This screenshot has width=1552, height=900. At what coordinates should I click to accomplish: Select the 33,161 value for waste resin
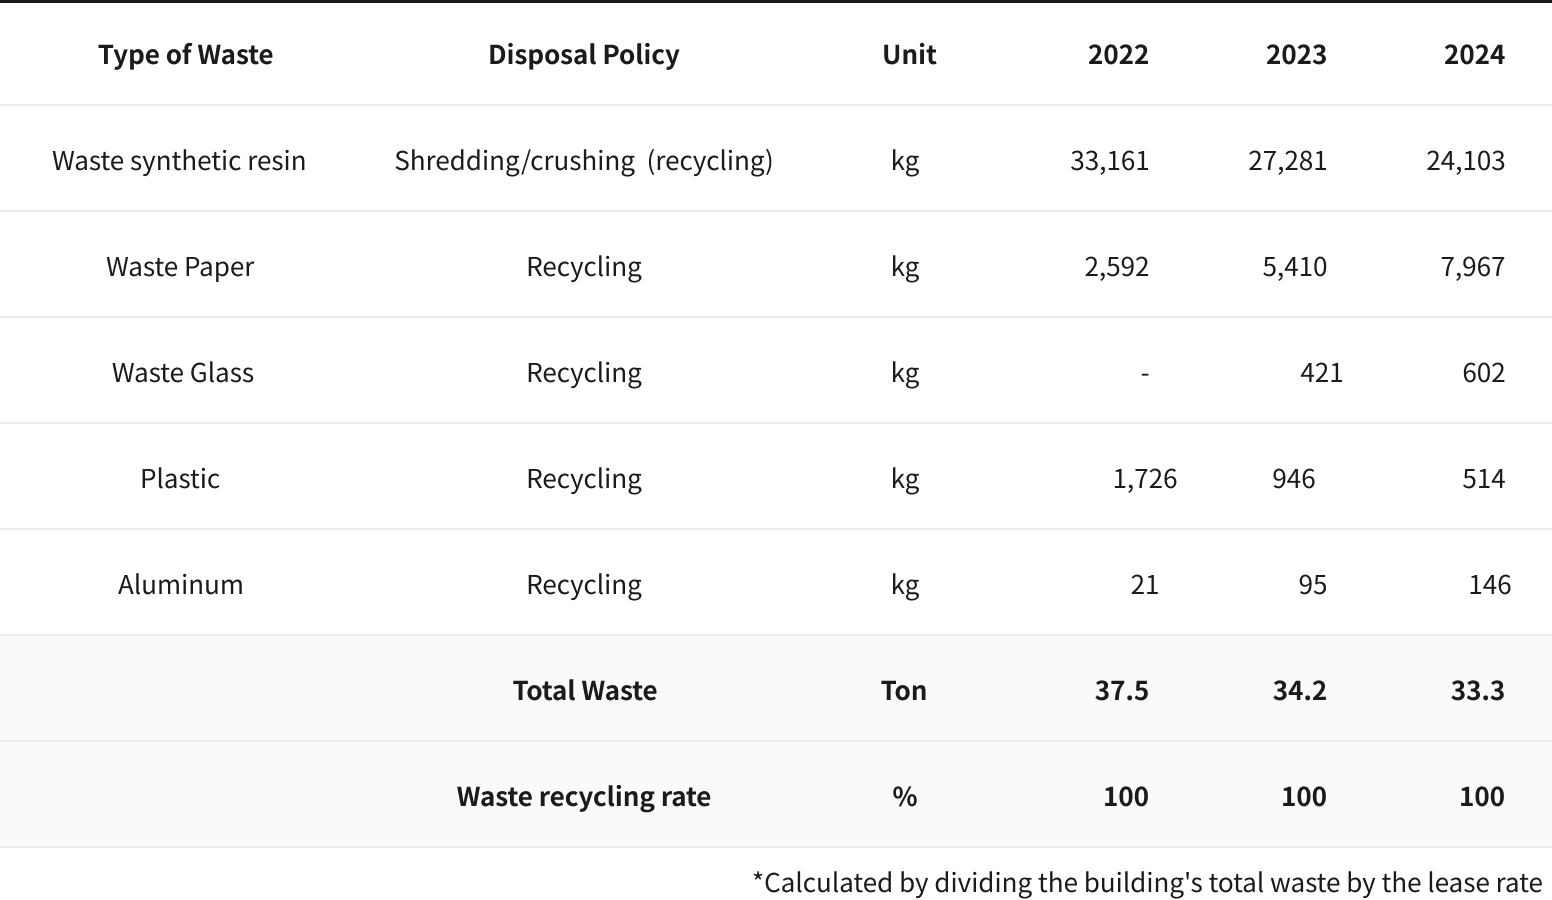(1109, 160)
